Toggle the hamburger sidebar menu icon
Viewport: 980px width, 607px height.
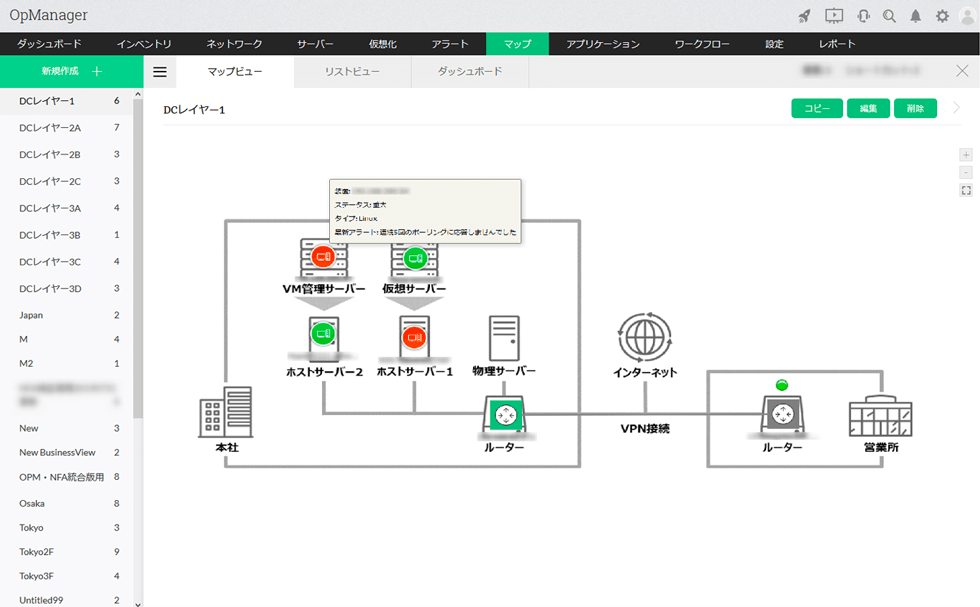point(160,72)
